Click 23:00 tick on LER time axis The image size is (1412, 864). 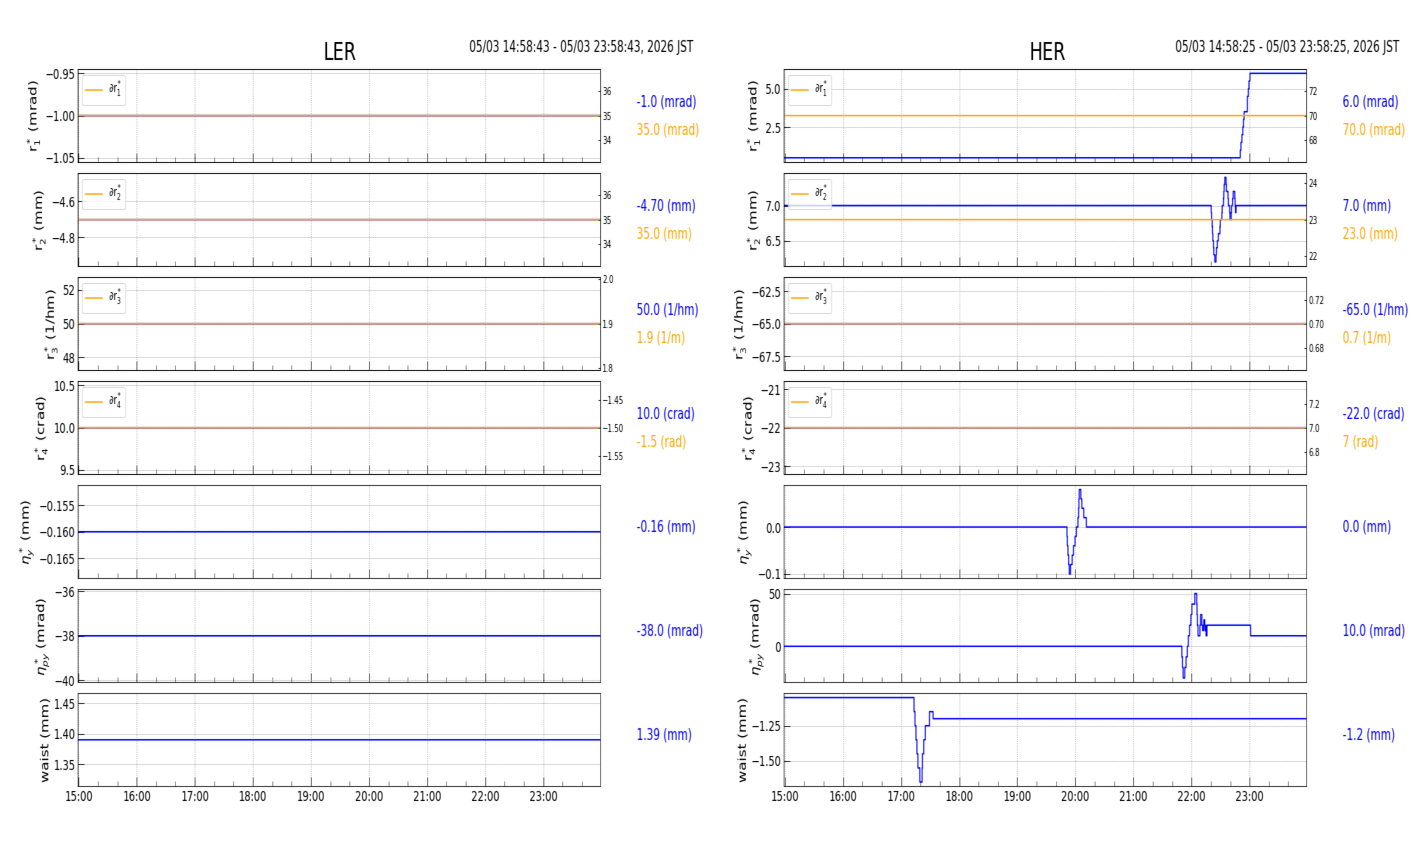coord(543,797)
